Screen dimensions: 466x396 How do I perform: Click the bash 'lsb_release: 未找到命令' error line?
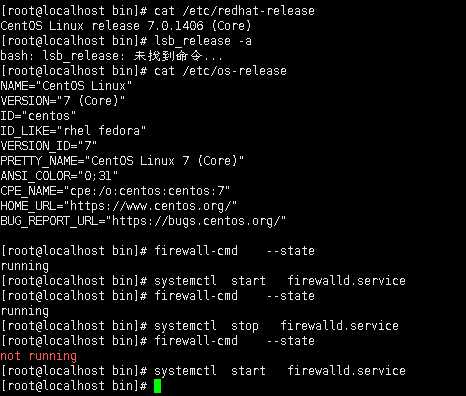[x=111, y=56]
